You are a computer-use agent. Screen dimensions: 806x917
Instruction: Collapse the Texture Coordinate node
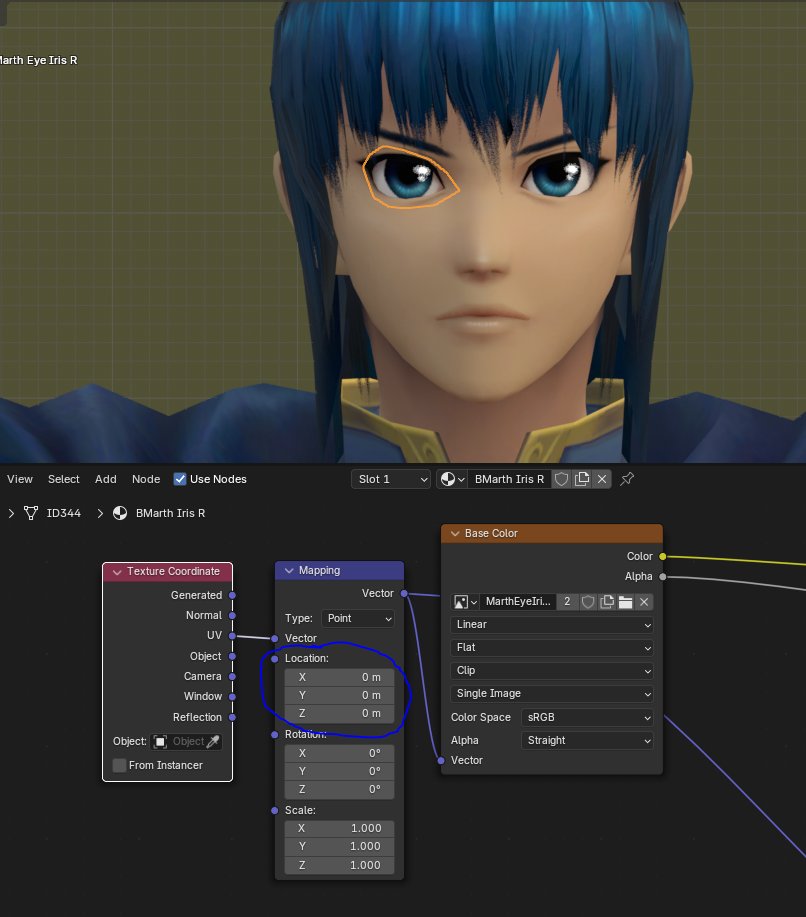(x=117, y=572)
